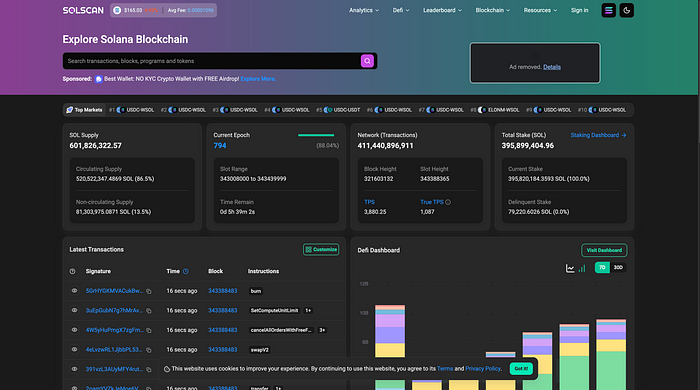The image size is (700, 390).
Task: Open transaction 5GrHYGKMVACukBw
Action: (x=114, y=291)
